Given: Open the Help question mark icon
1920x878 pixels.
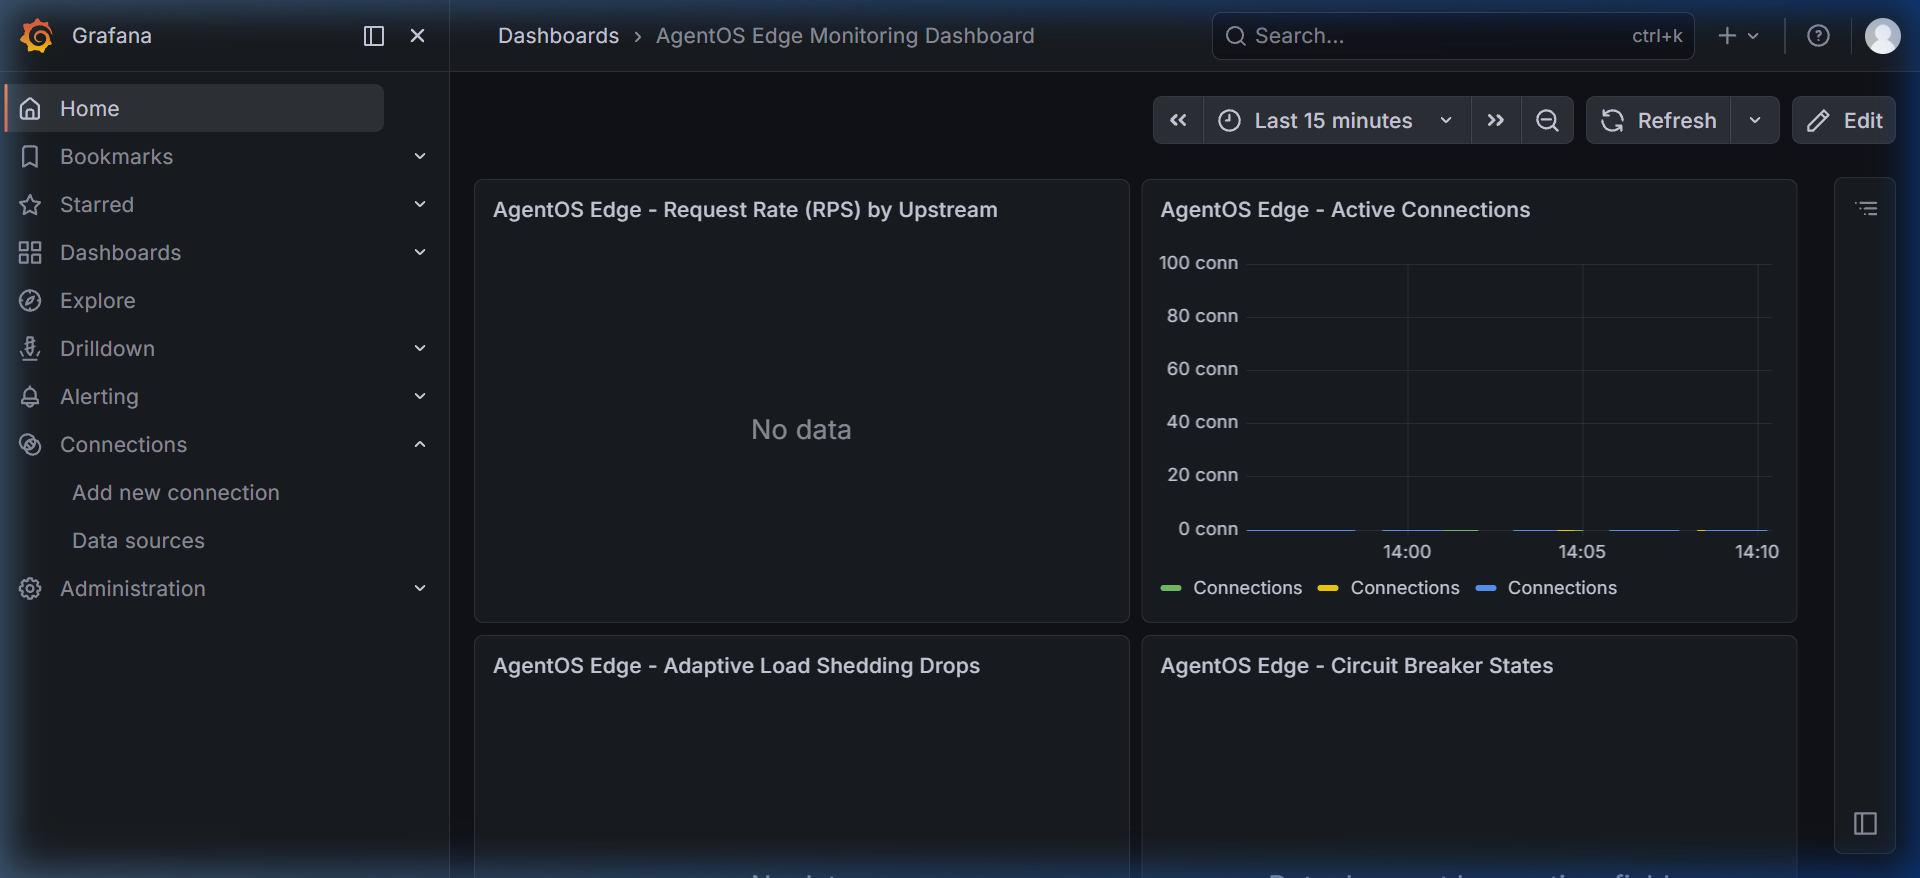Looking at the screenshot, I should (x=1818, y=36).
